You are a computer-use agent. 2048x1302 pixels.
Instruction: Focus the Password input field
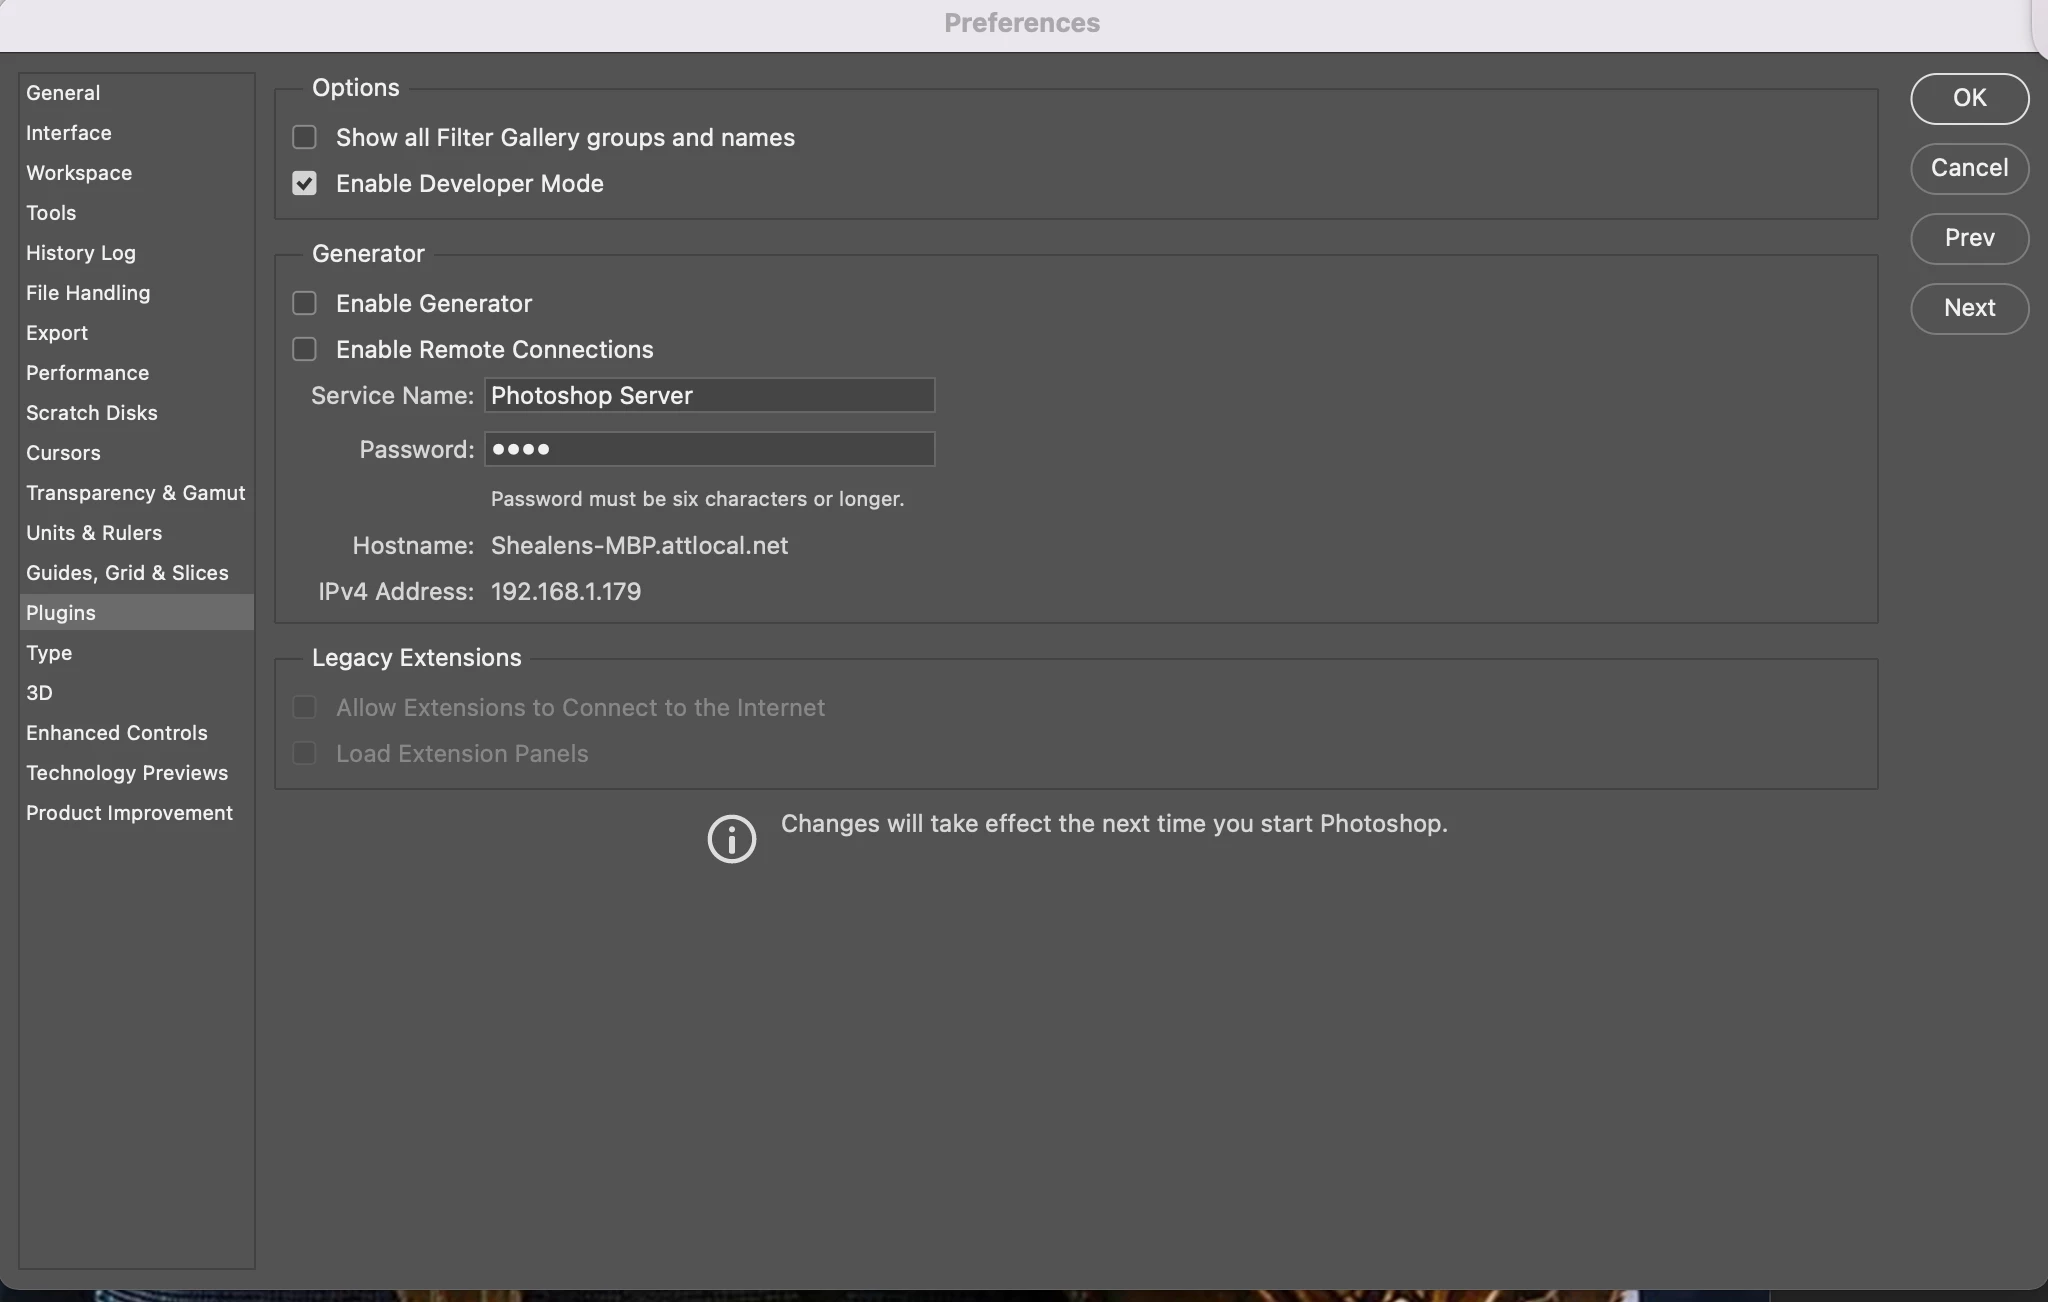click(709, 449)
